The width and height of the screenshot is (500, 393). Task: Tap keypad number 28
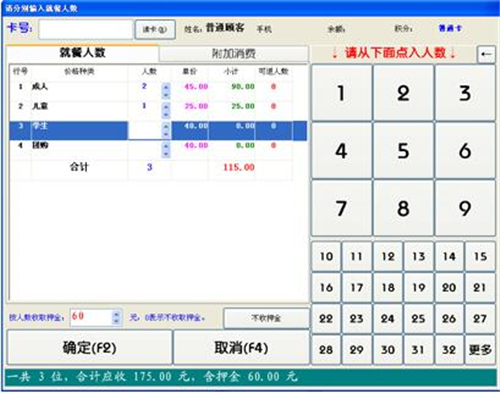[326, 350]
